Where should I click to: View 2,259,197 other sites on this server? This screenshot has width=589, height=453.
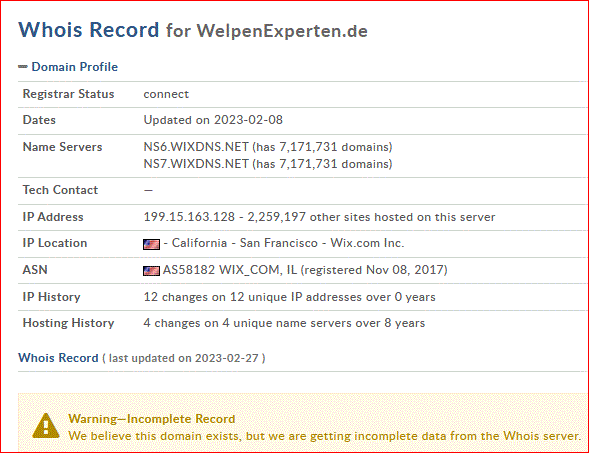(x=371, y=217)
